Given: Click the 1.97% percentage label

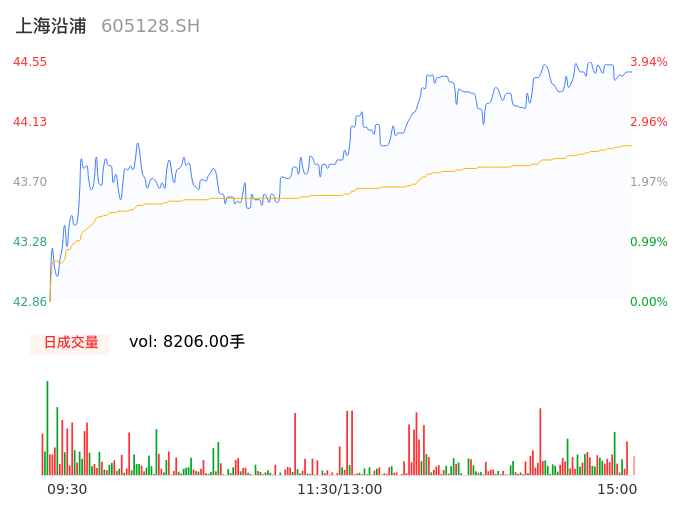Looking at the screenshot, I should [648, 182].
